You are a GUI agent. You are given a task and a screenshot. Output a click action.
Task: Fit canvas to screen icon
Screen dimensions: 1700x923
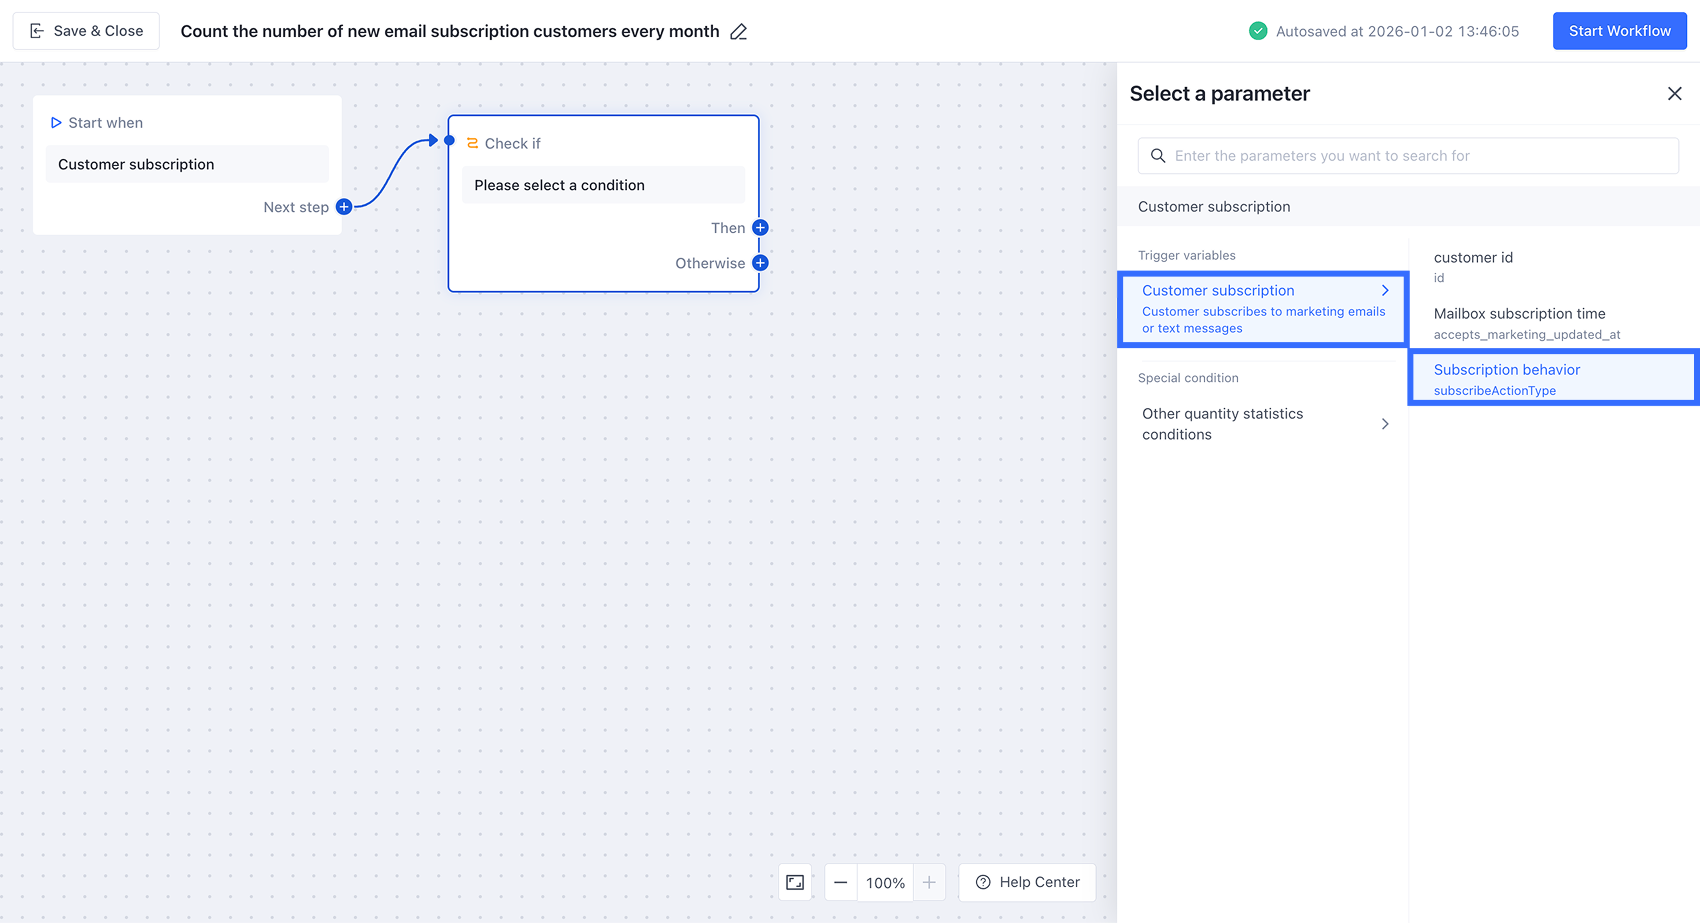pyautogui.click(x=795, y=882)
